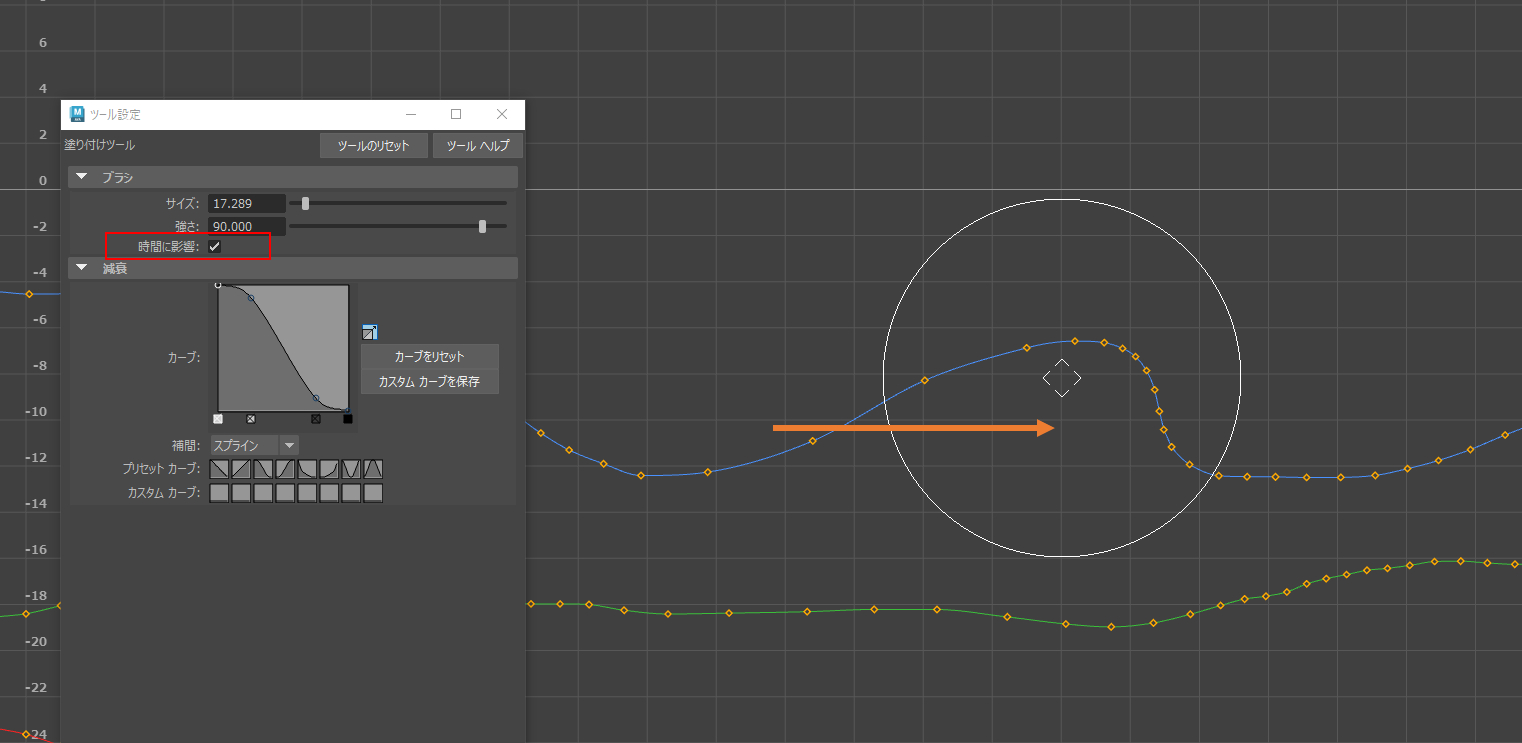Image resolution: width=1522 pixels, height=743 pixels.
Task: Open ツール ヘルプ
Action: click(x=478, y=146)
